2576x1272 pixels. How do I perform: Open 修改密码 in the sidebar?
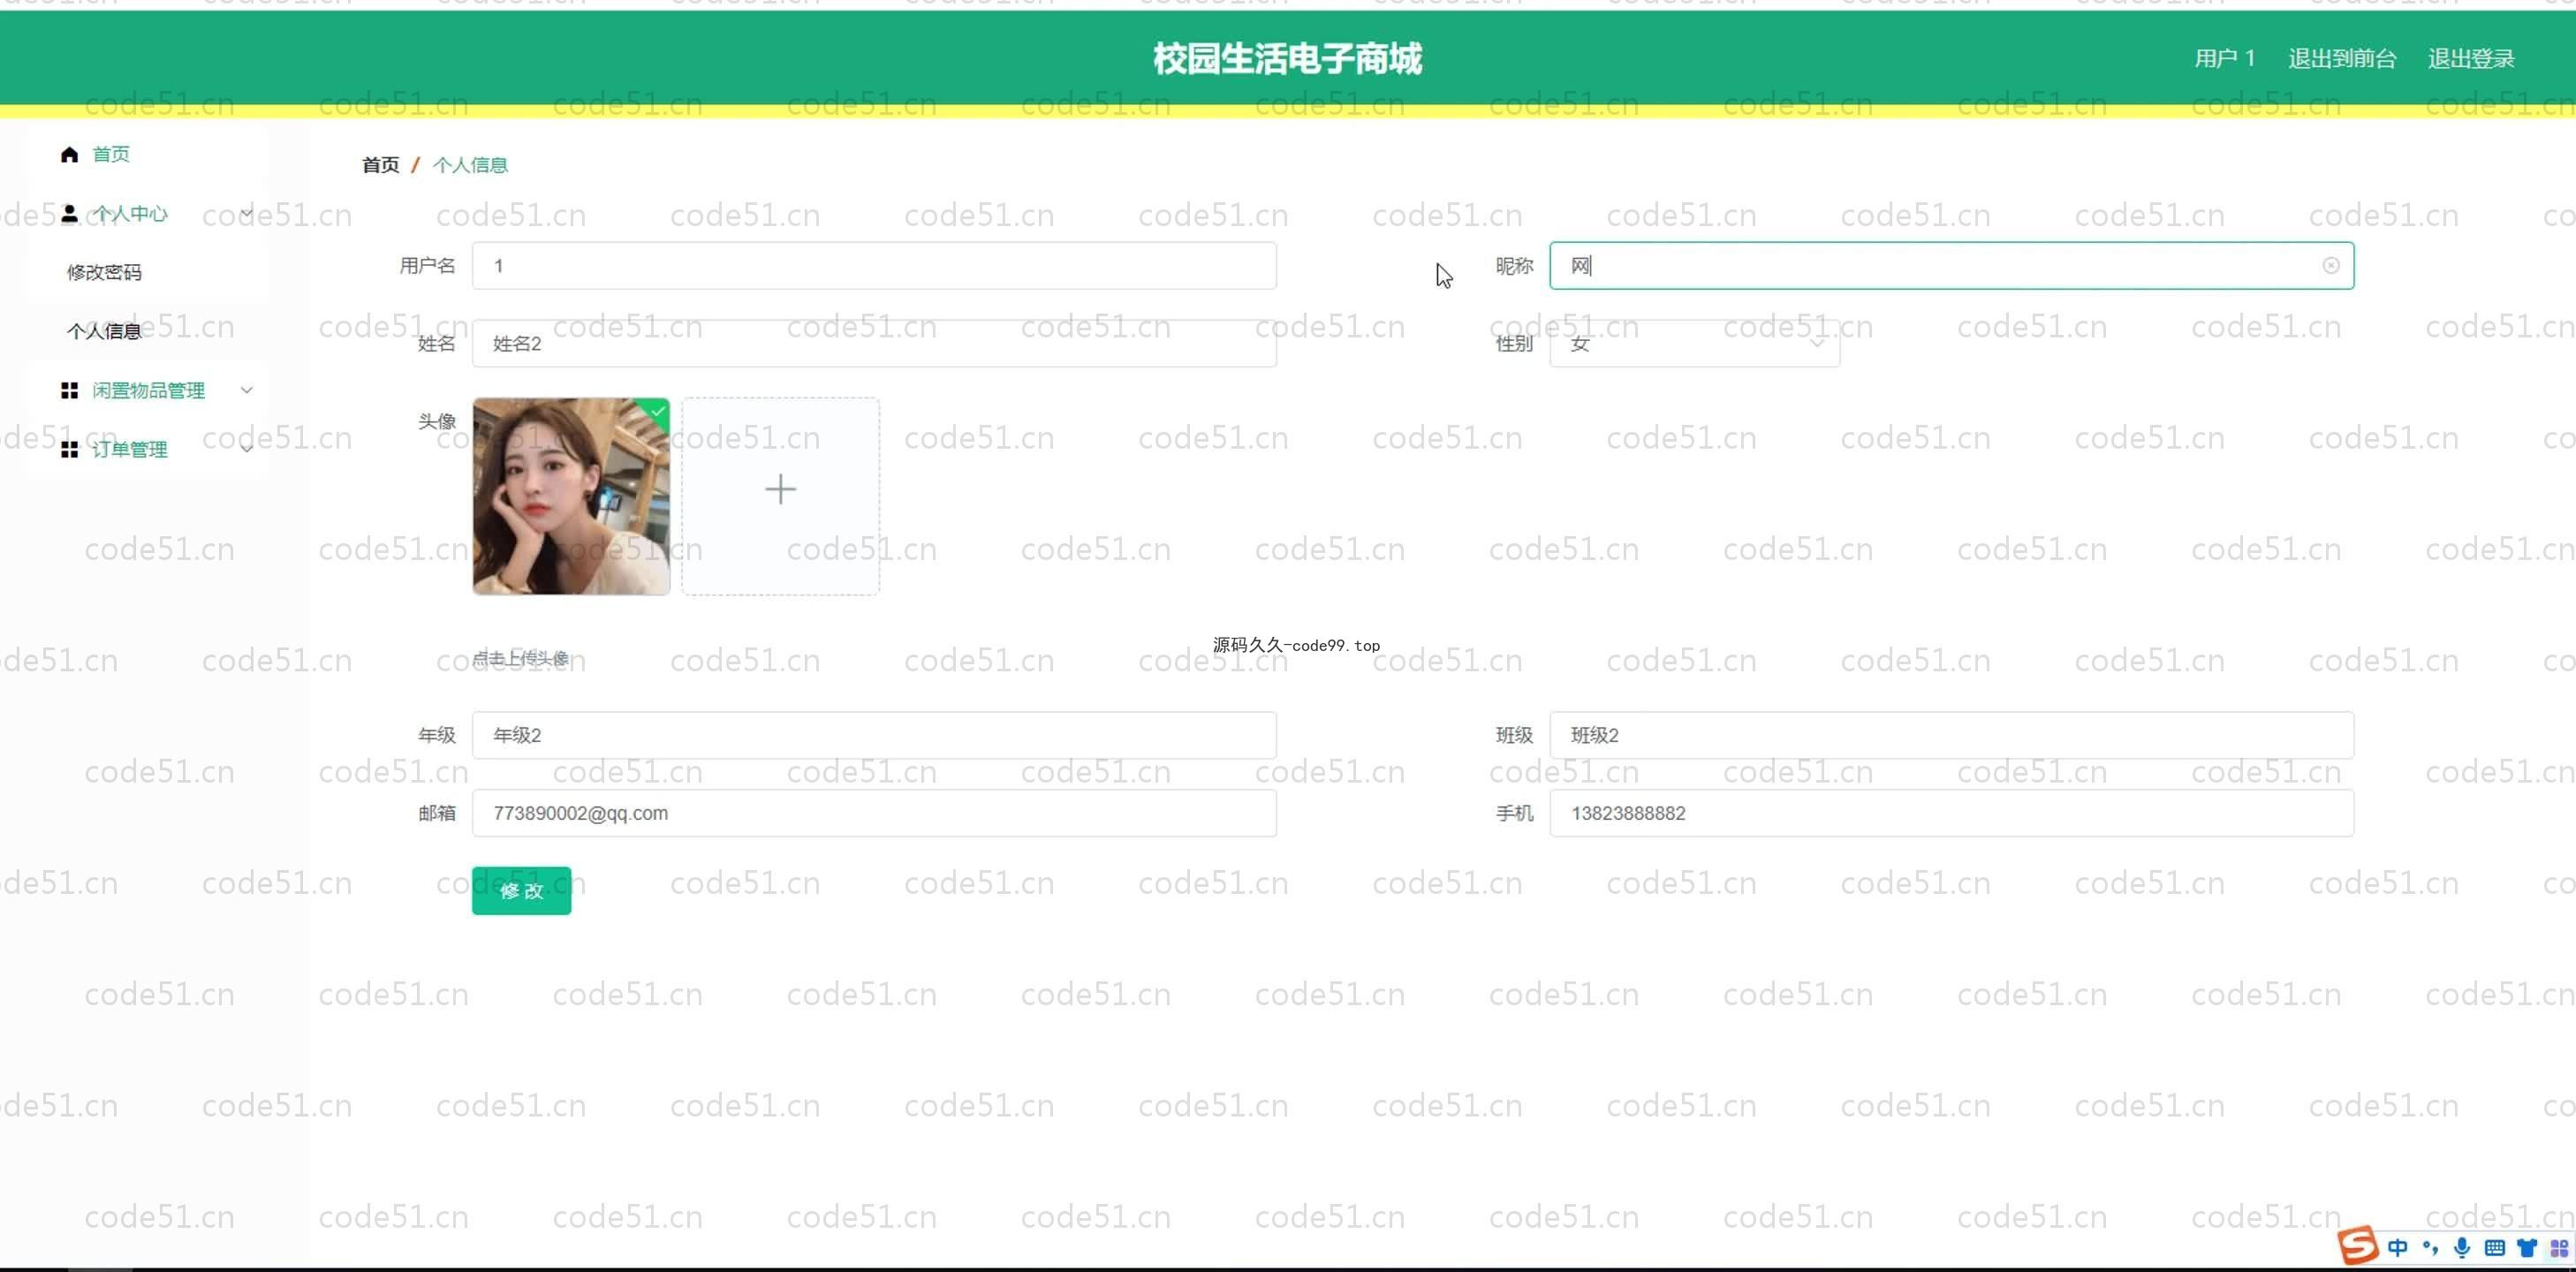(104, 272)
